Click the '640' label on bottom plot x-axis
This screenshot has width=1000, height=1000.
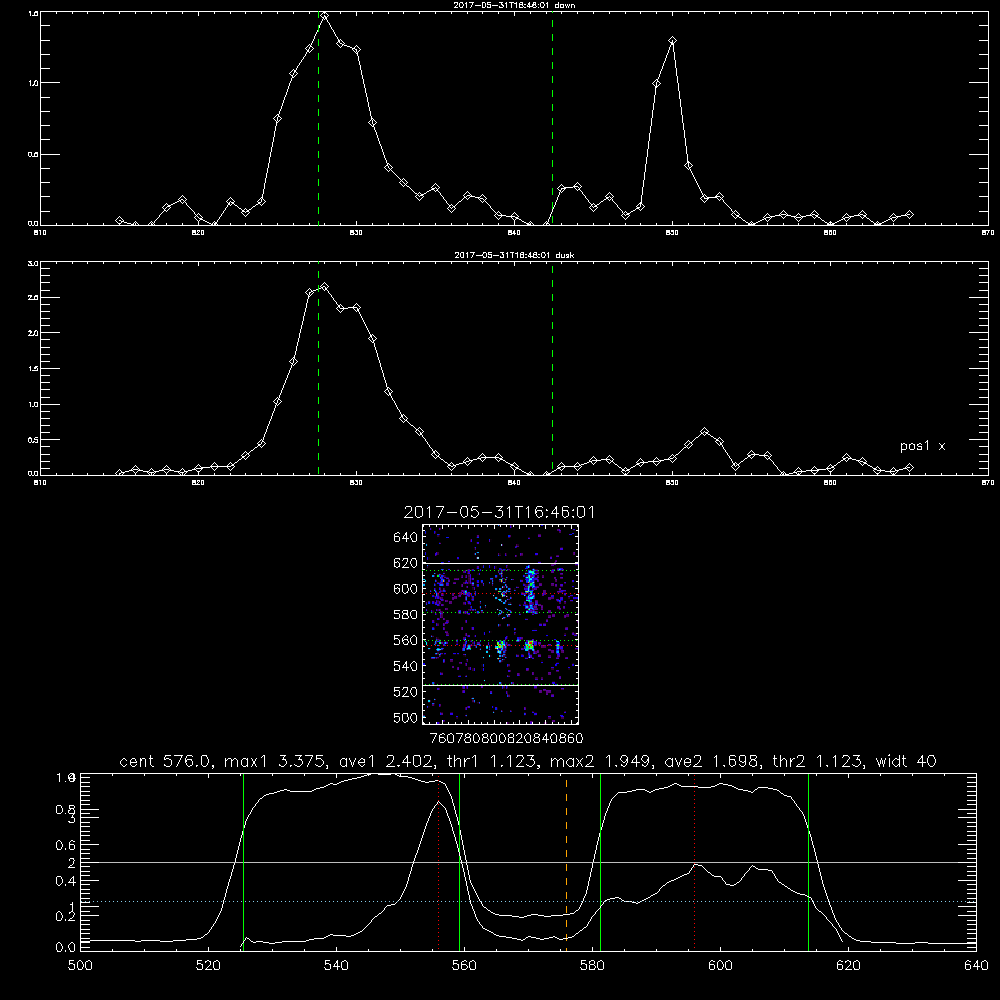(976, 966)
